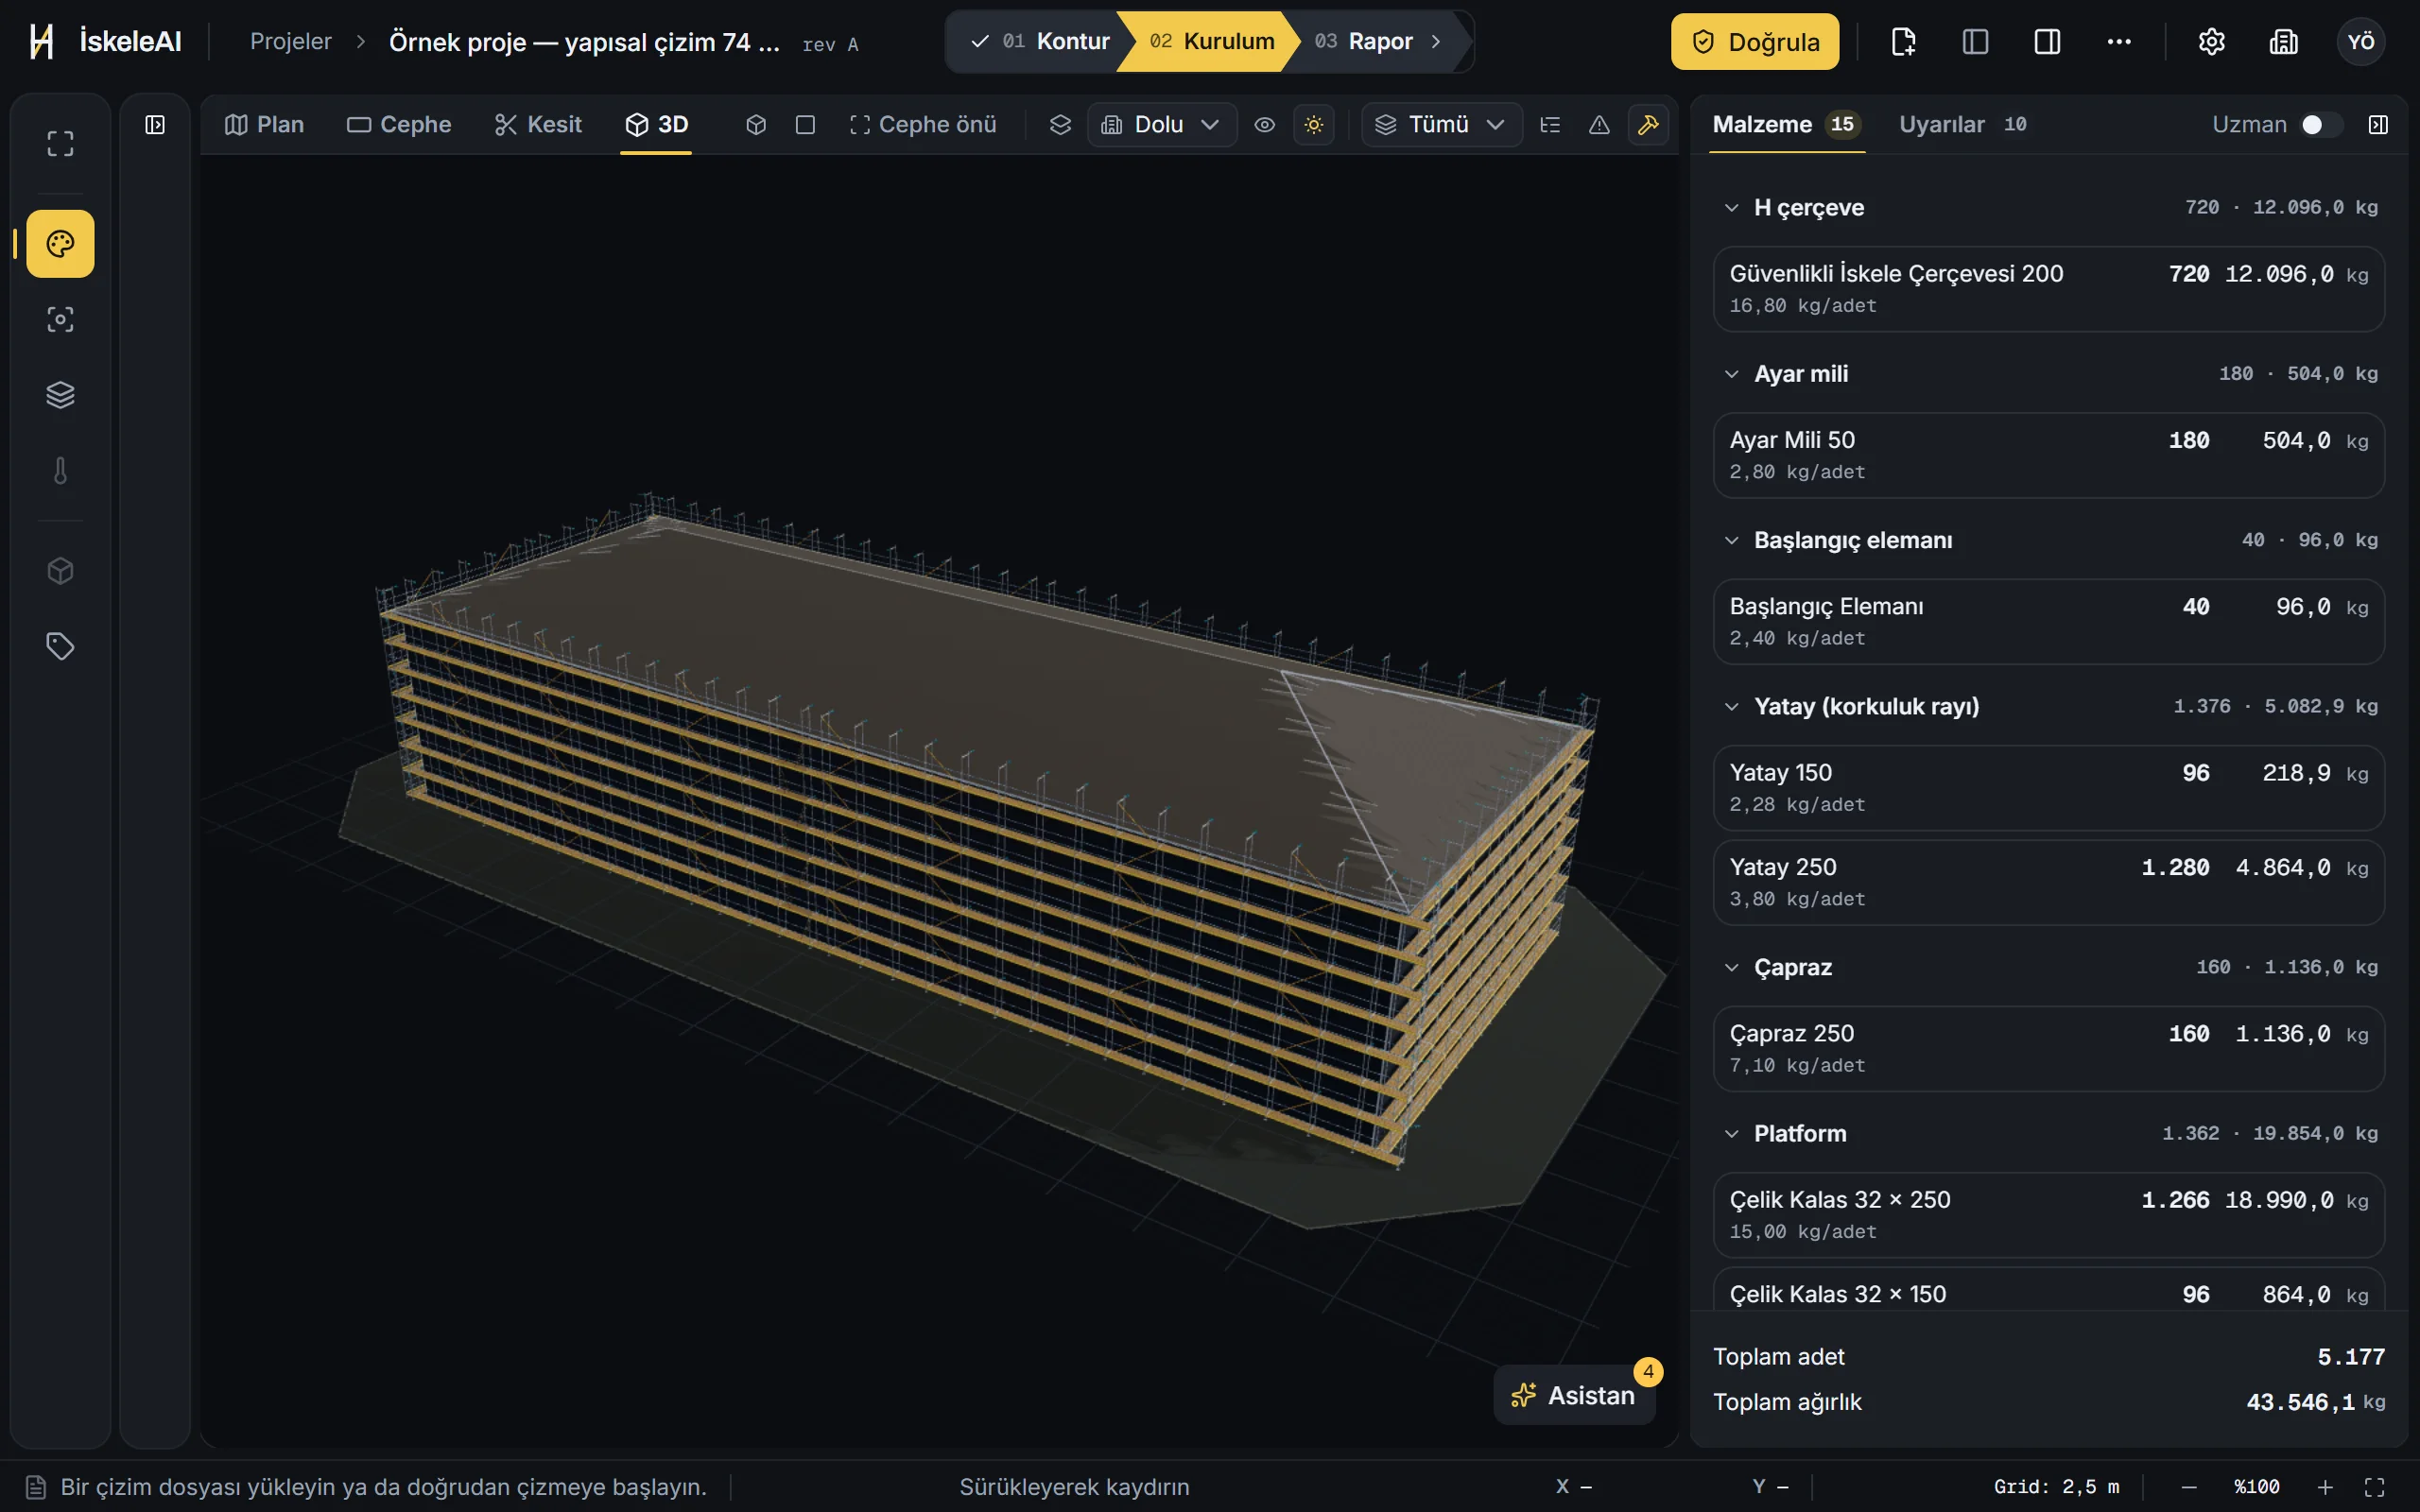The width and height of the screenshot is (2420, 1512).
Task: Click the three-dot more options icon
Action: 2119,42
